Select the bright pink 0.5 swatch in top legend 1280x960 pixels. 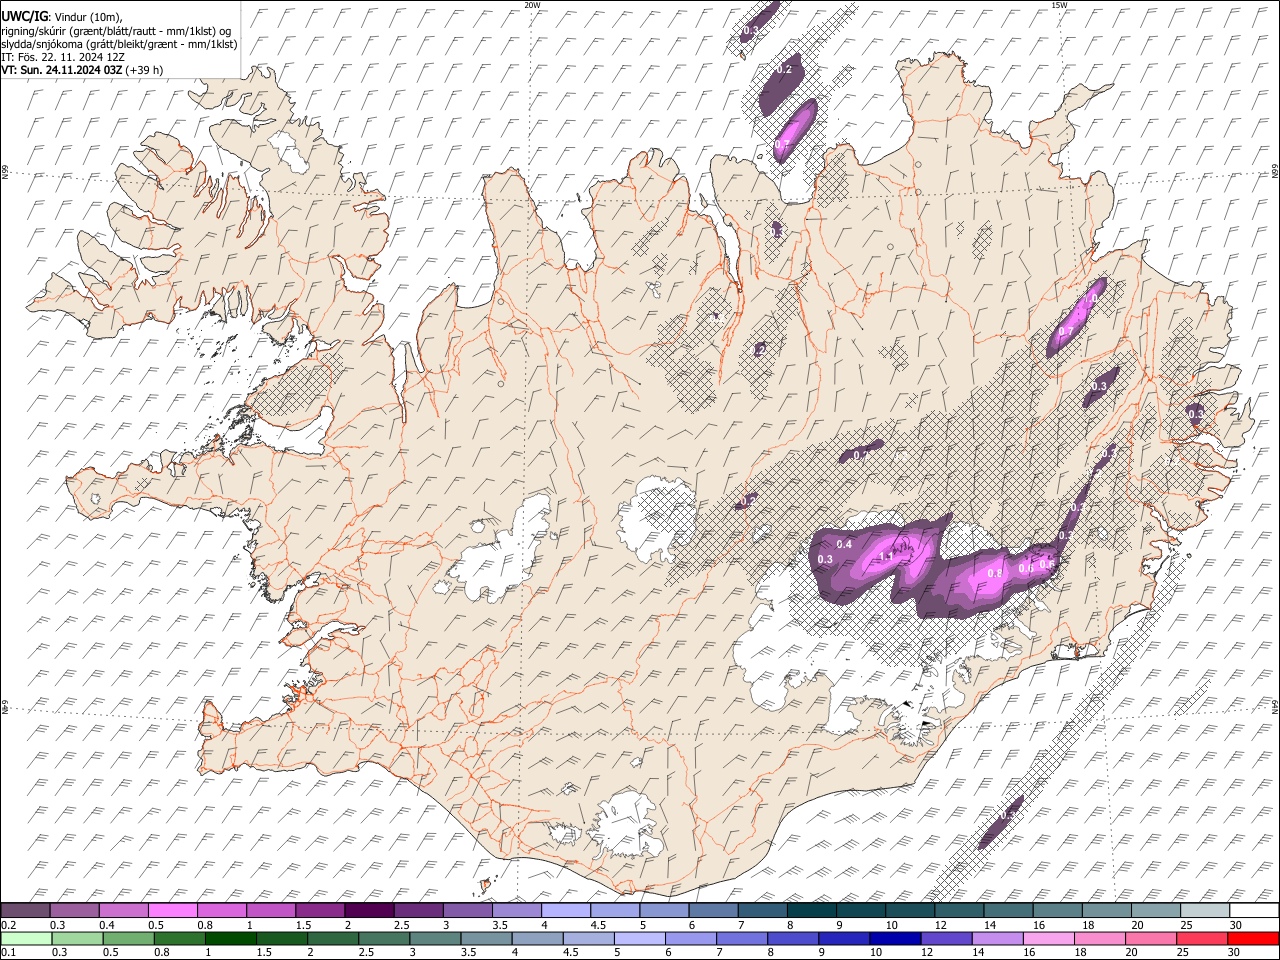pyautogui.click(x=173, y=910)
